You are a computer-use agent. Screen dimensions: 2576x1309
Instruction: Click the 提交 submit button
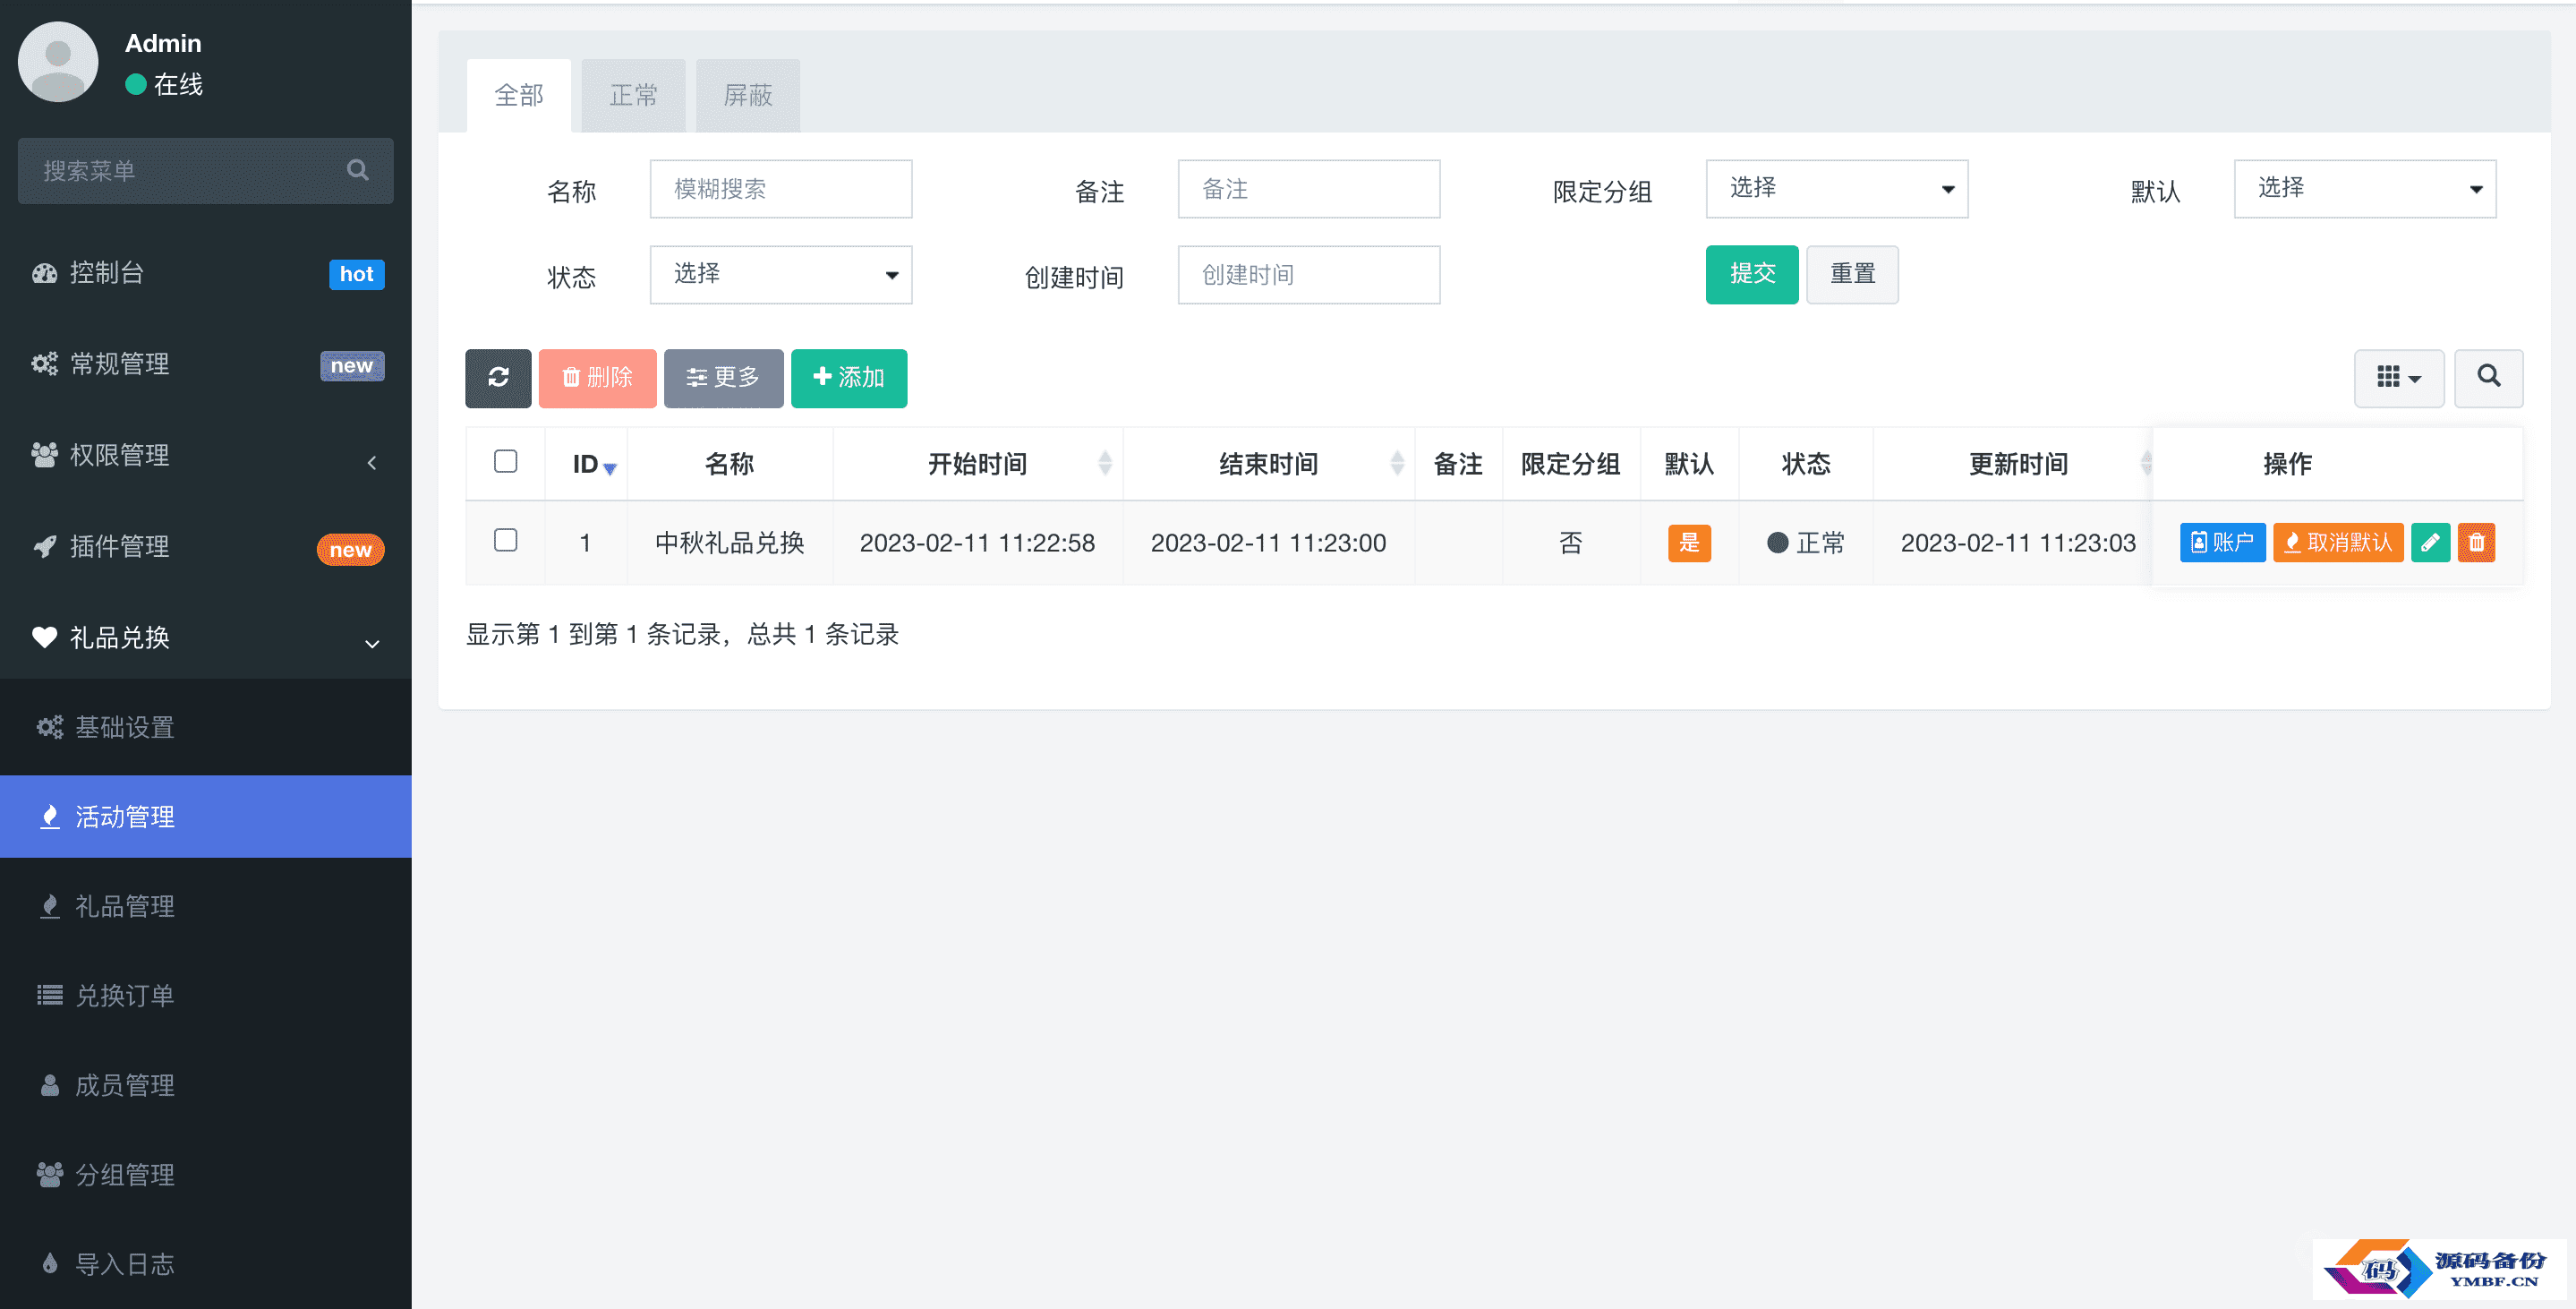(1752, 274)
